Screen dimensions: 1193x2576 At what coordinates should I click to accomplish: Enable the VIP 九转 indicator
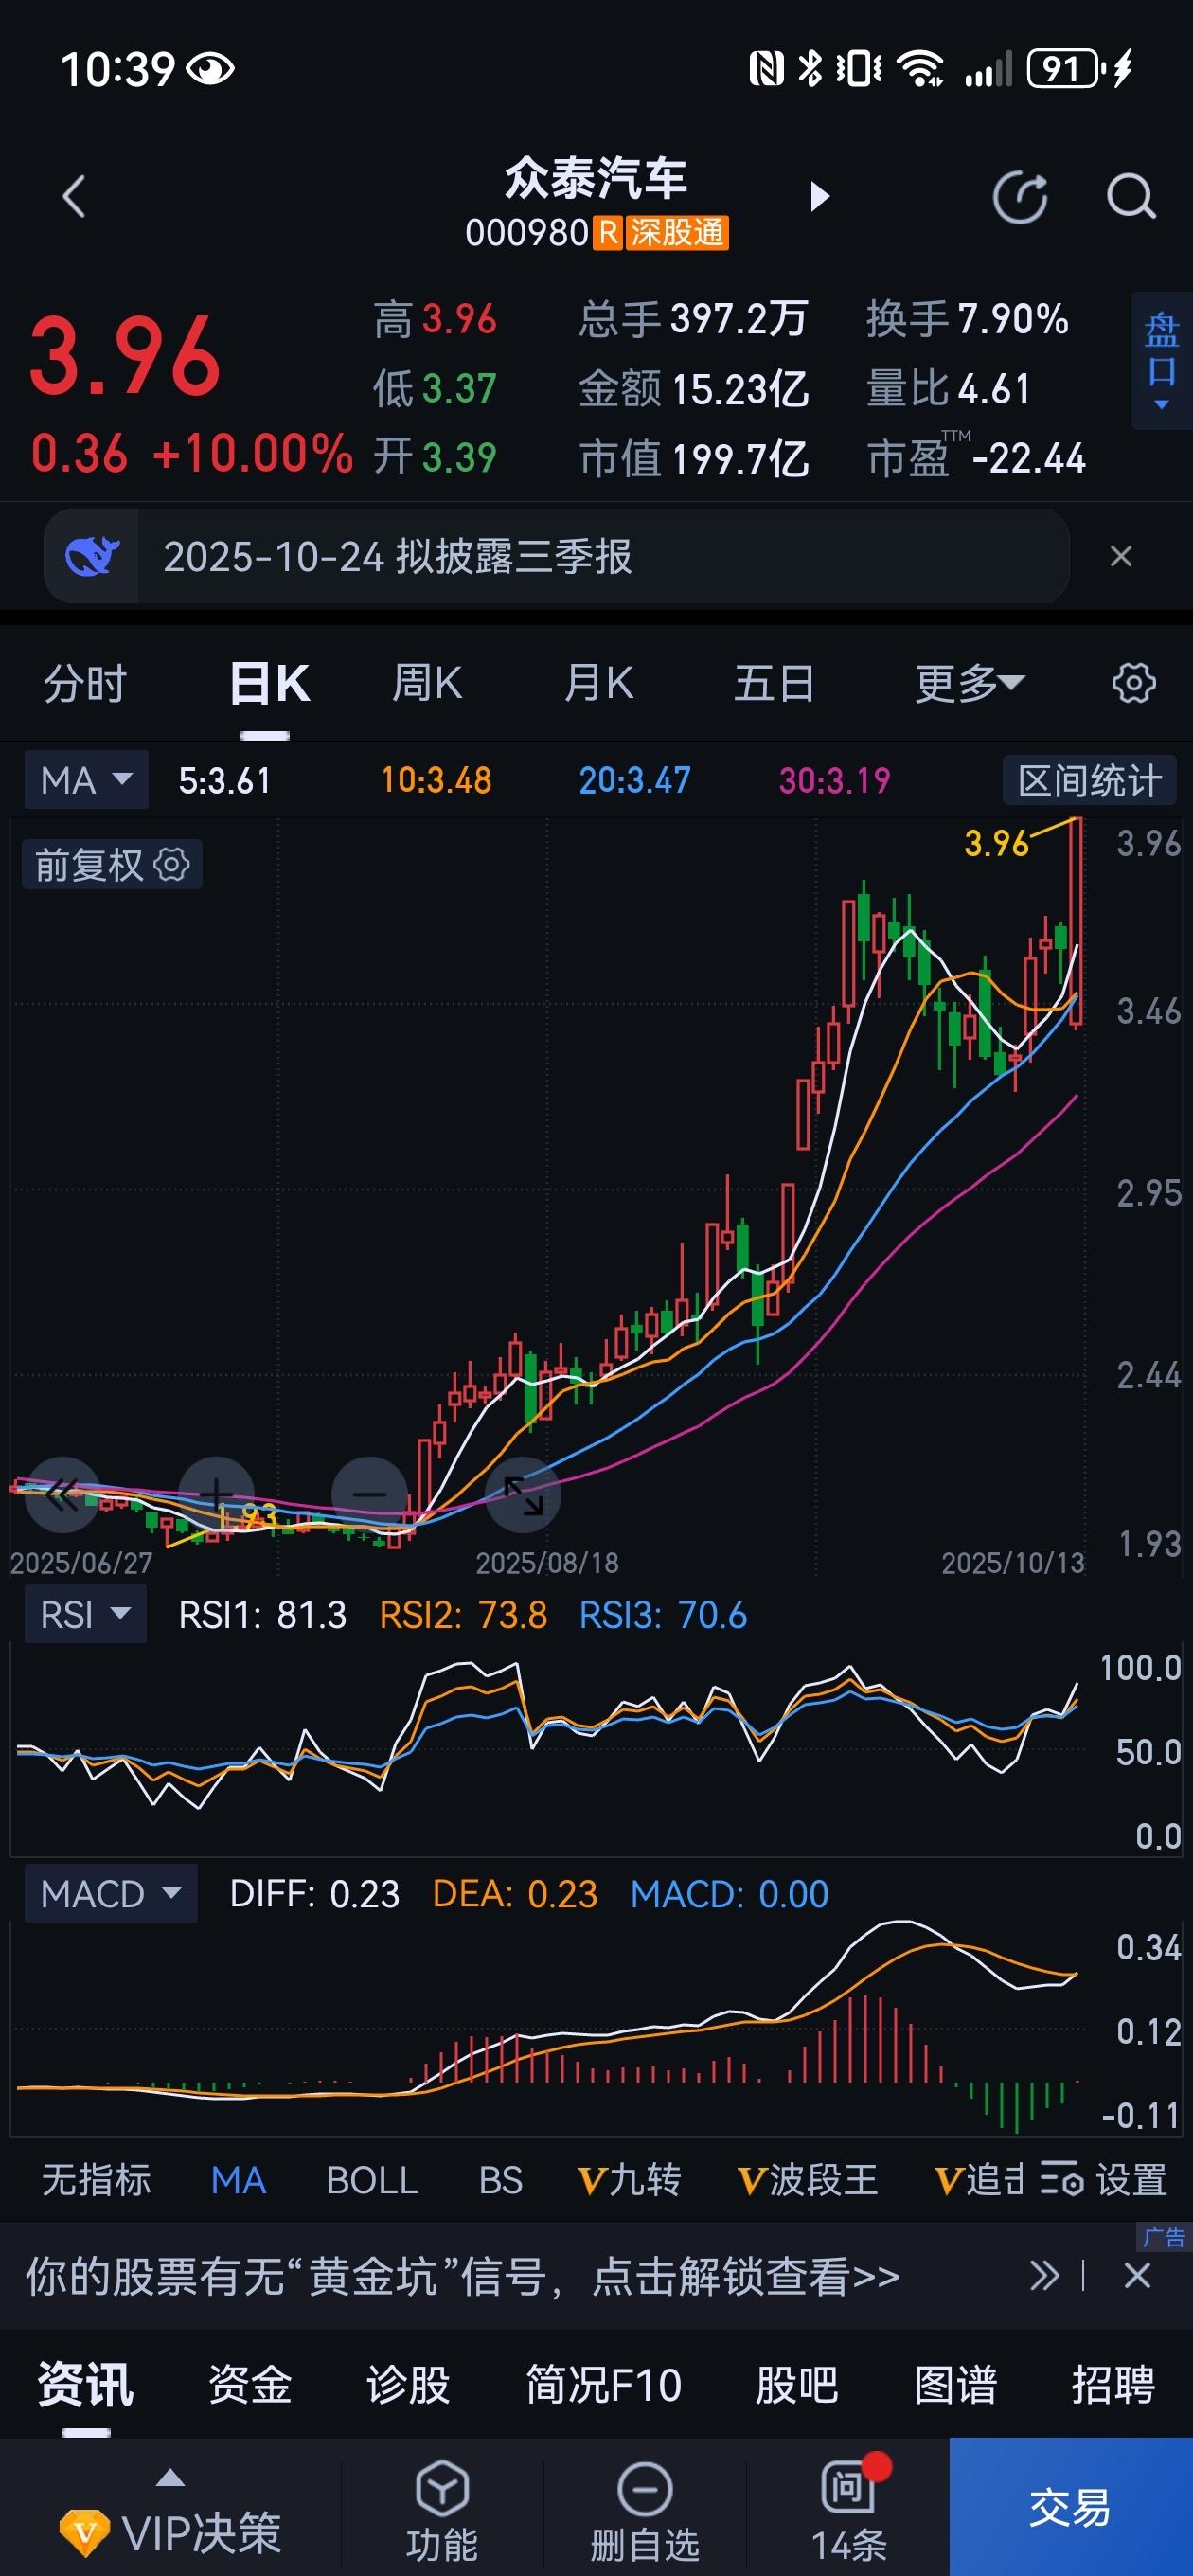pos(629,2180)
